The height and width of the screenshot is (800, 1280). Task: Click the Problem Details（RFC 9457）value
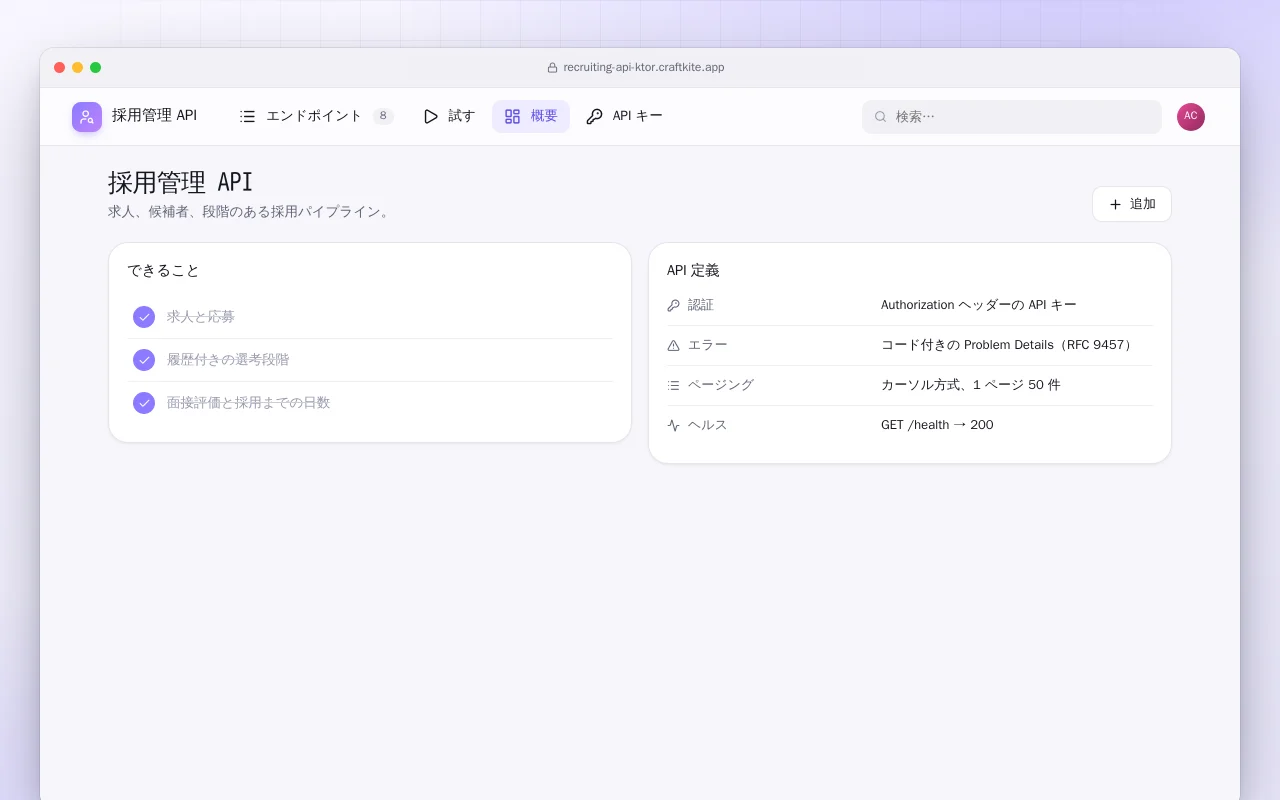[x=1007, y=345]
